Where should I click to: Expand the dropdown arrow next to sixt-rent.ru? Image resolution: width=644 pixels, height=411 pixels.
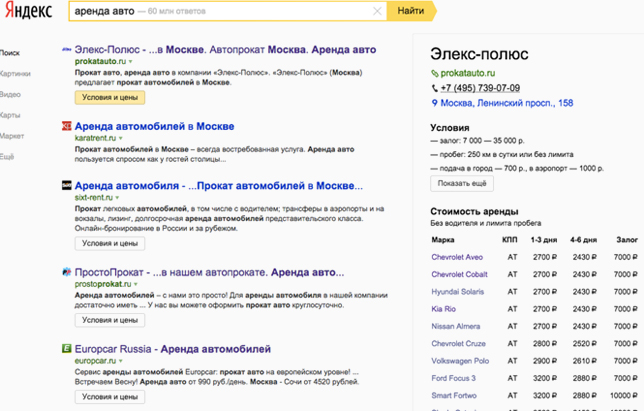[117, 198]
